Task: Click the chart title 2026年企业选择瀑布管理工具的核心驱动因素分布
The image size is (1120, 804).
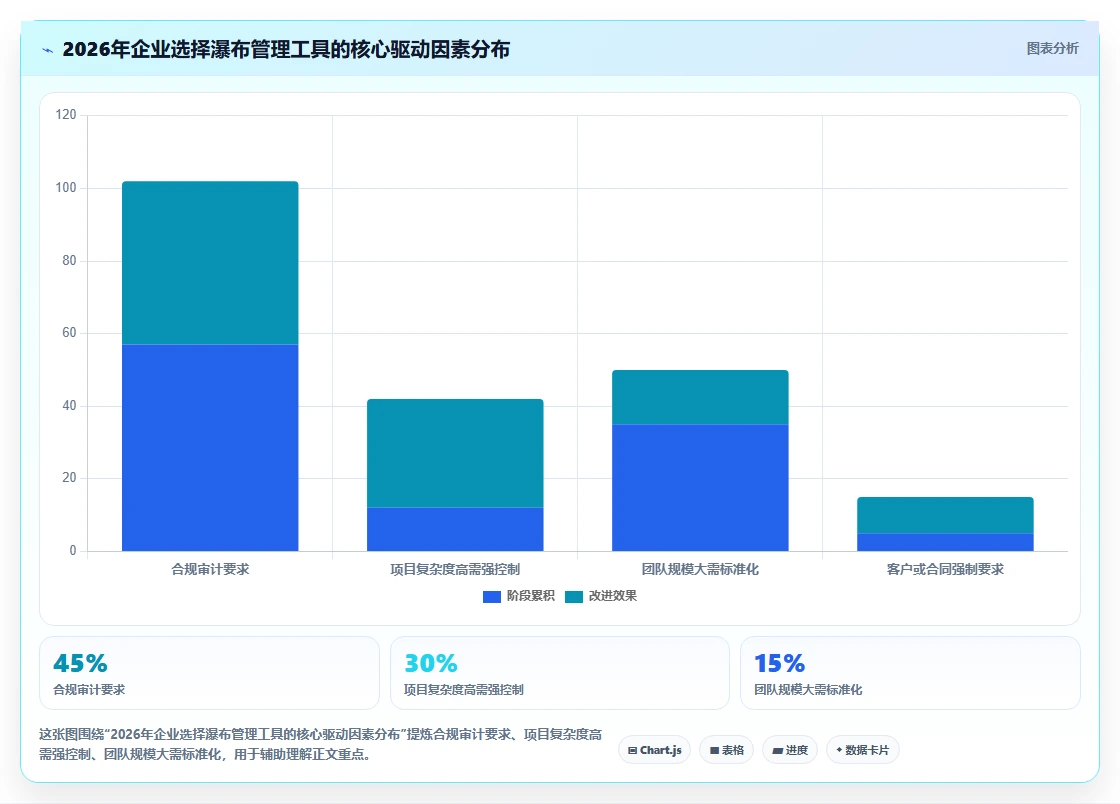Action: (286, 49)
